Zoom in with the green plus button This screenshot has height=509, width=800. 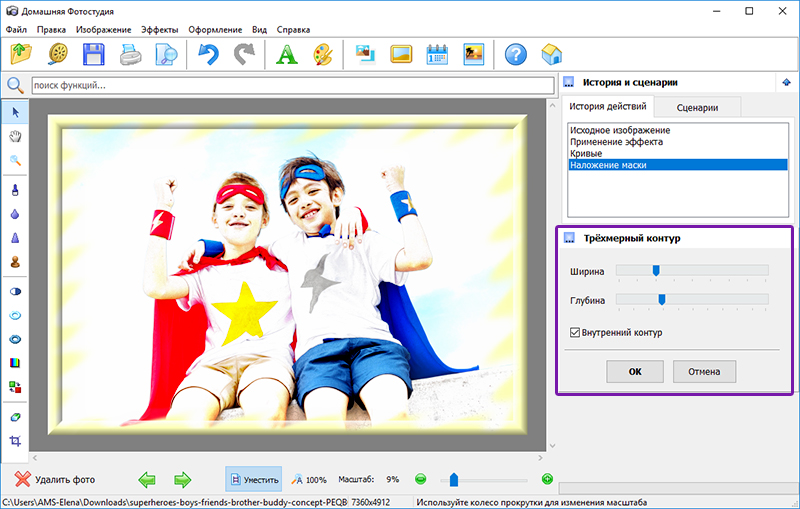[x=547, y=479]
